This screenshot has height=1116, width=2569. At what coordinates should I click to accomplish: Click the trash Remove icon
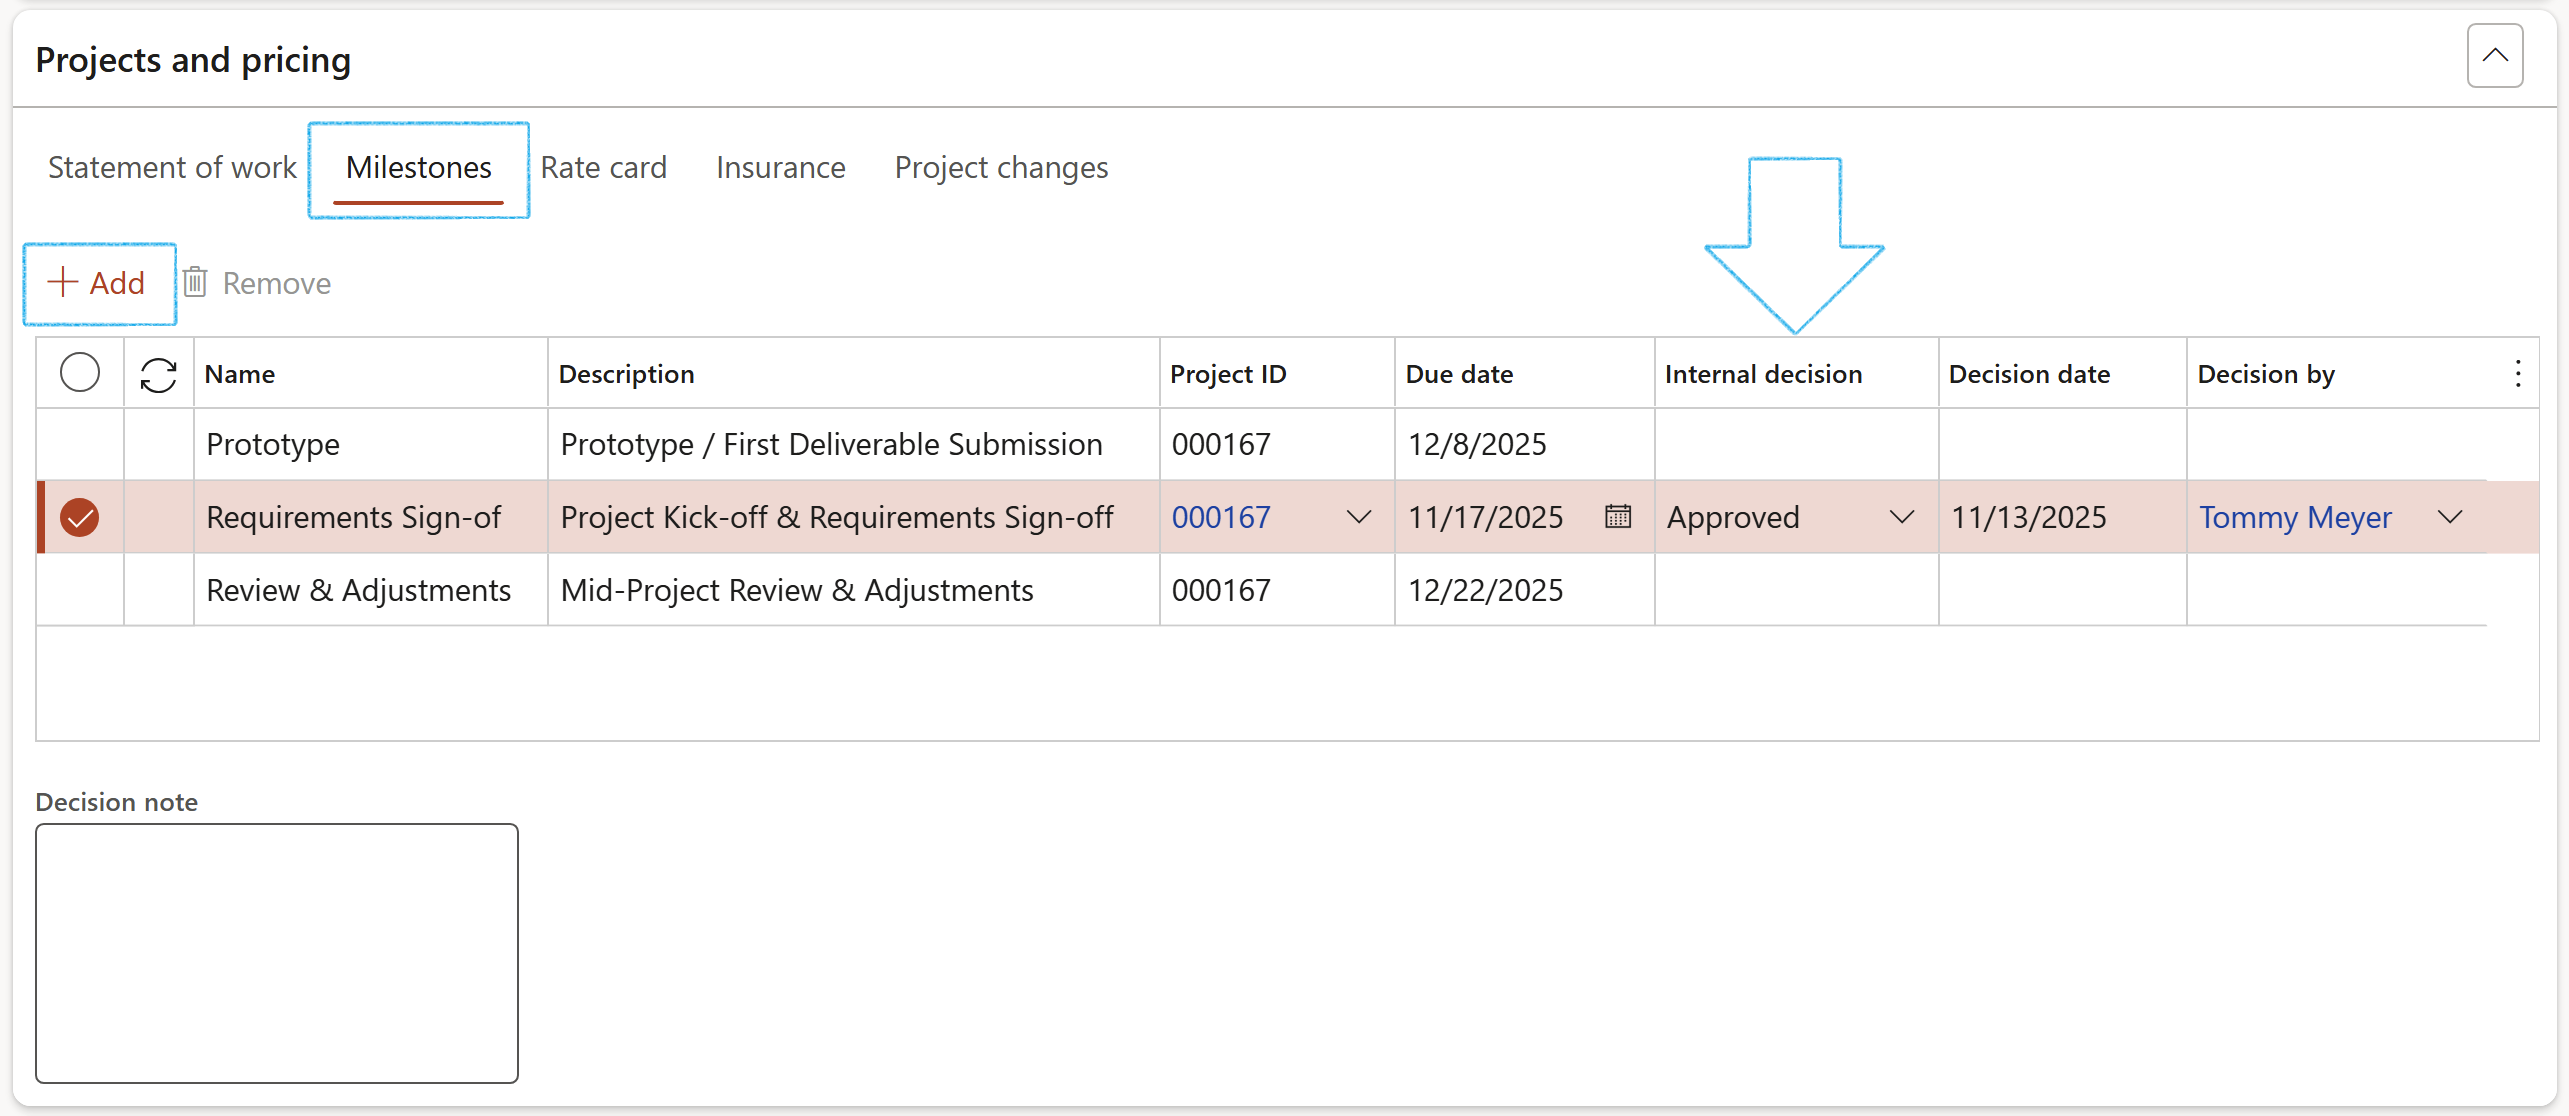[x=195, y=283]
